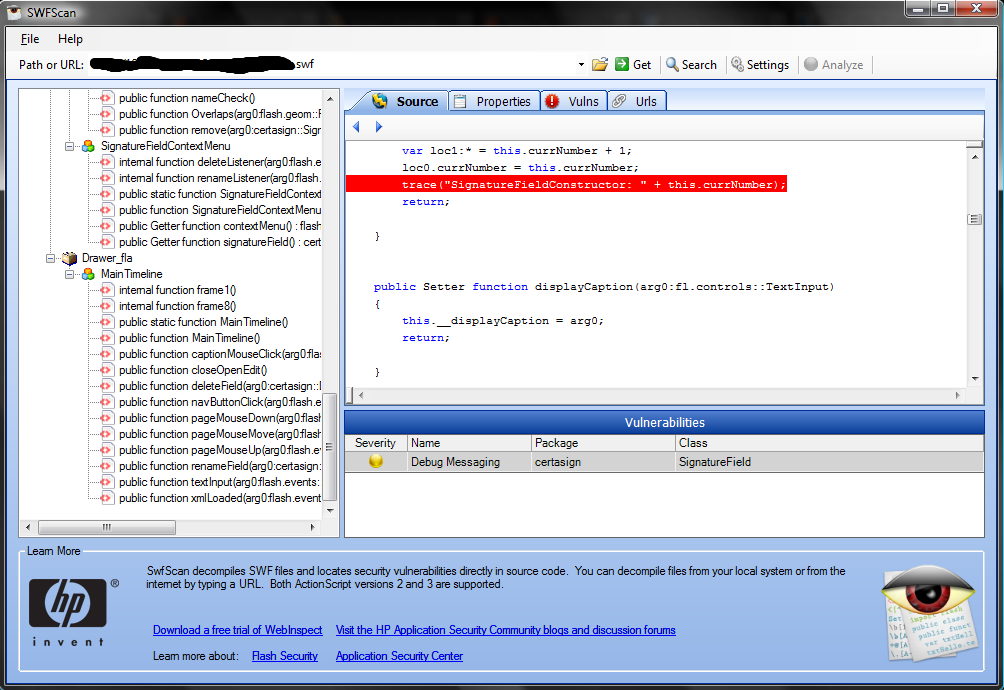Screen dimensions: 1004x690
Task: Select internal function frame8()
Action: tap(177, 306)
